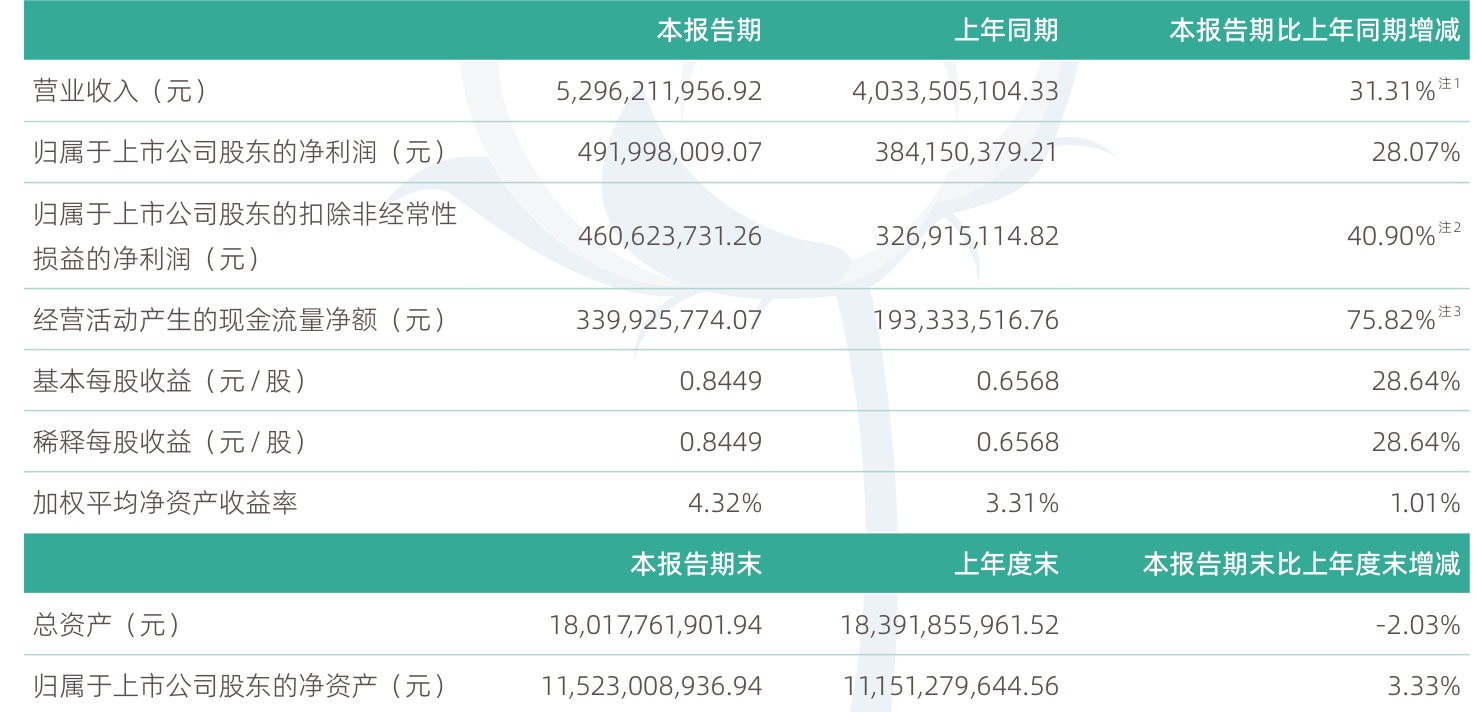Click the 本报告期末 header cell
Screen dimensions: 1479x712
696,565
